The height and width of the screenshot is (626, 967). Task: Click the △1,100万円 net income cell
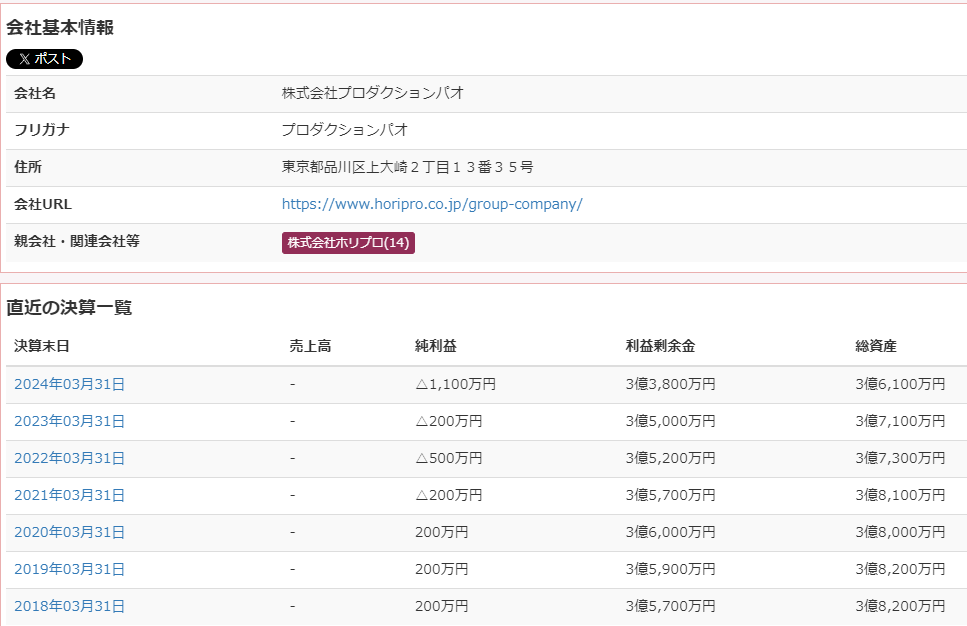[x=455, y=384]
